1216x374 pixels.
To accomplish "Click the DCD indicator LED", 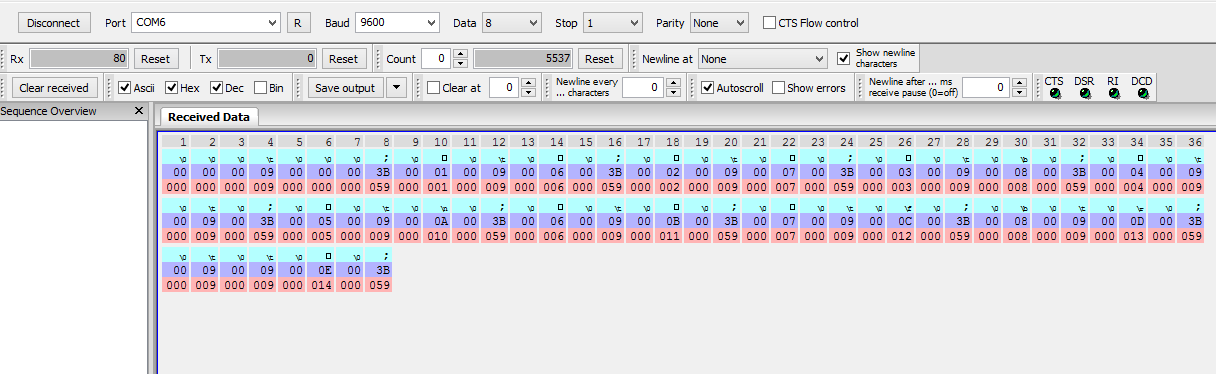I will click(x=1142, y=94).
